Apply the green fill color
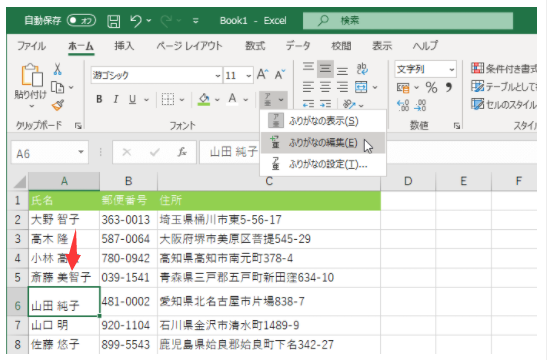Viewport: 547px width, 360px height. tap(204, 99)
